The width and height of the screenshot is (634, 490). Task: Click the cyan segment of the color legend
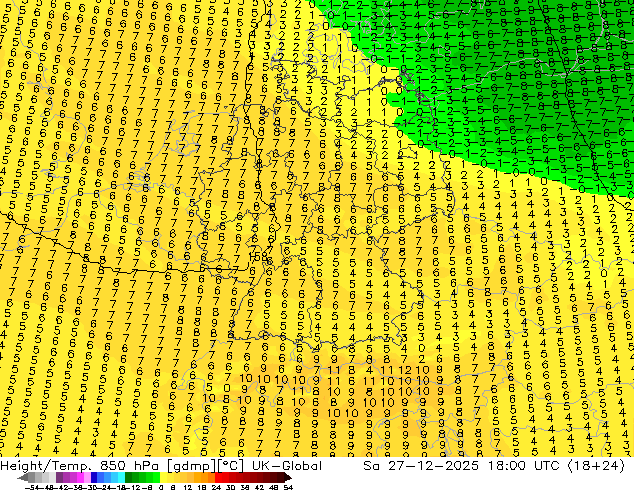[x=121, y=477]
